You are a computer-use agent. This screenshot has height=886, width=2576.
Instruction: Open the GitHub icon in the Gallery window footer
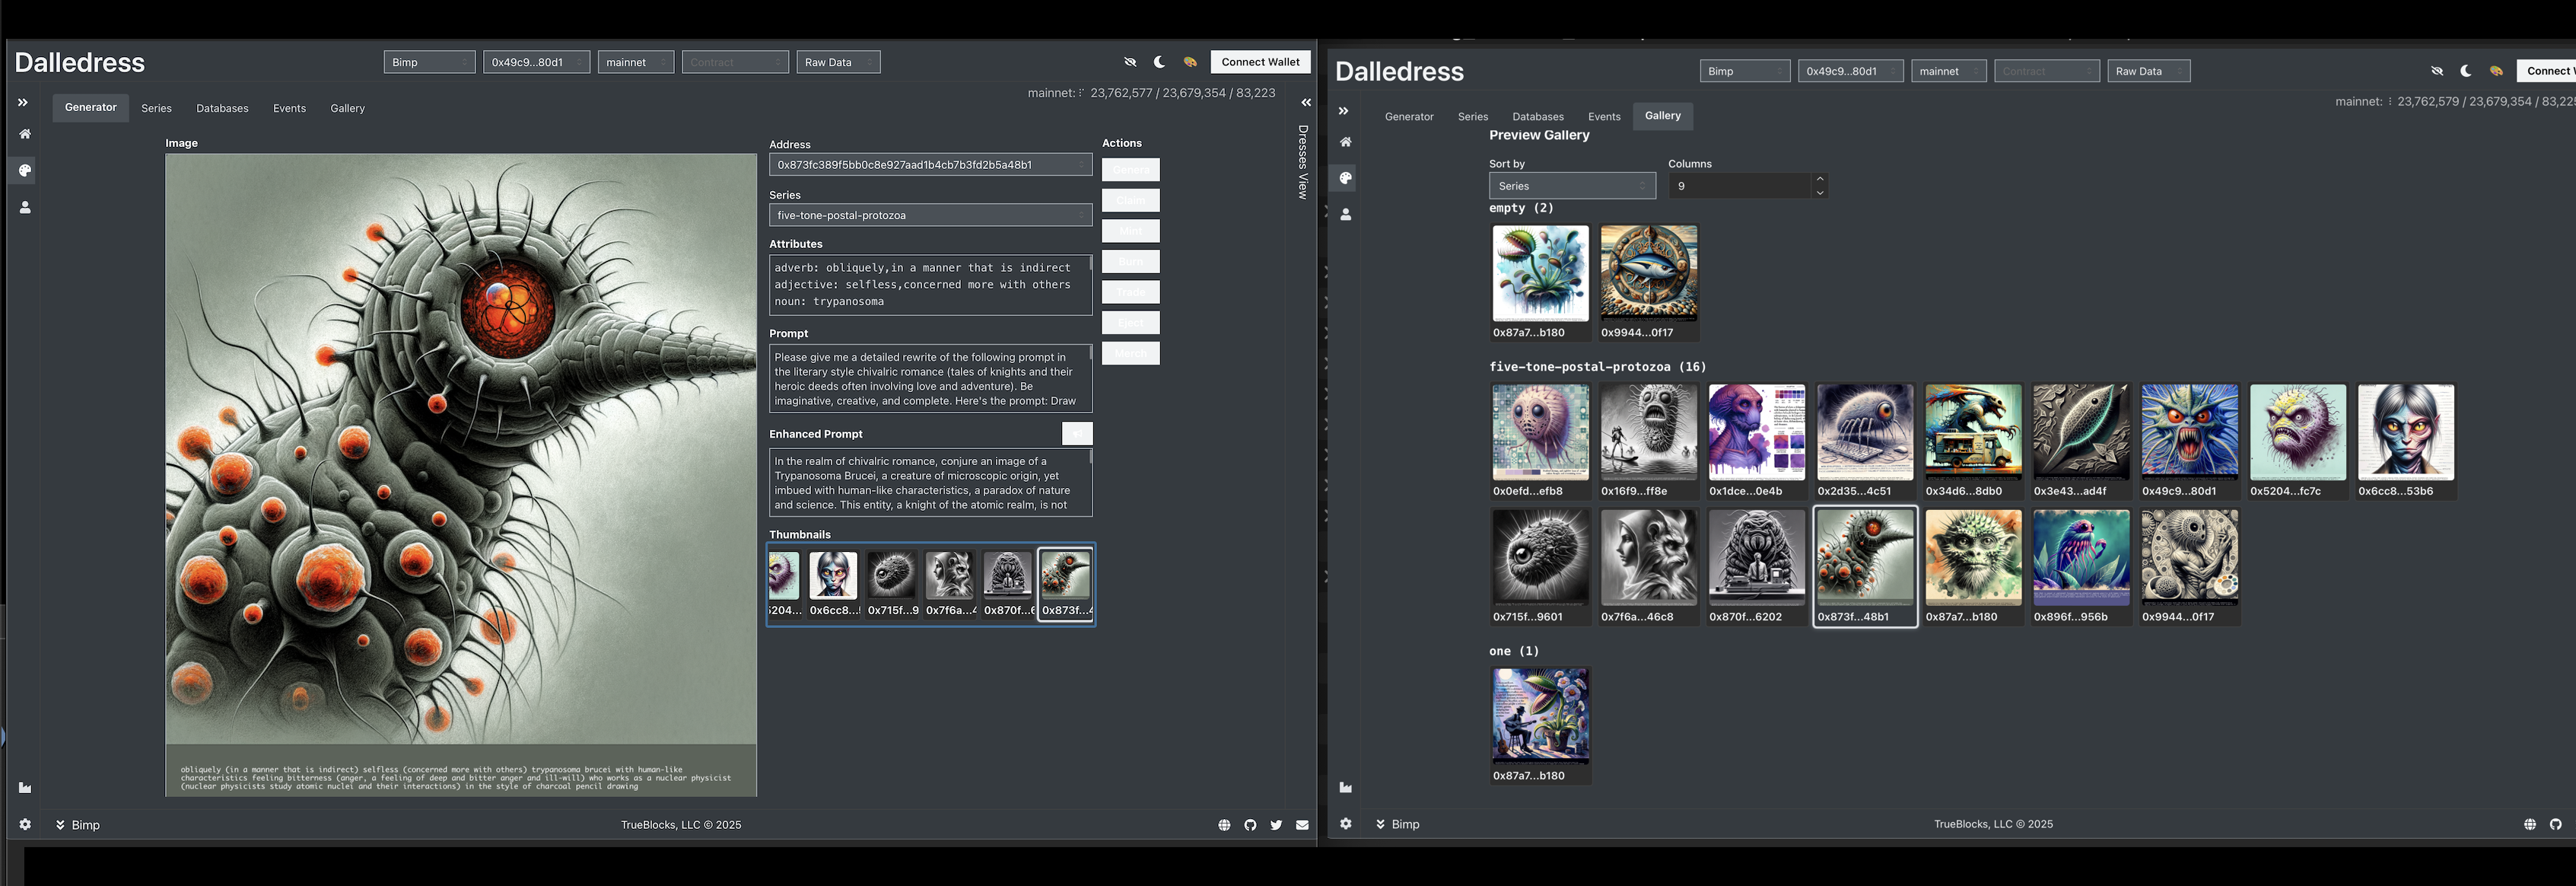pos(2556,825)
